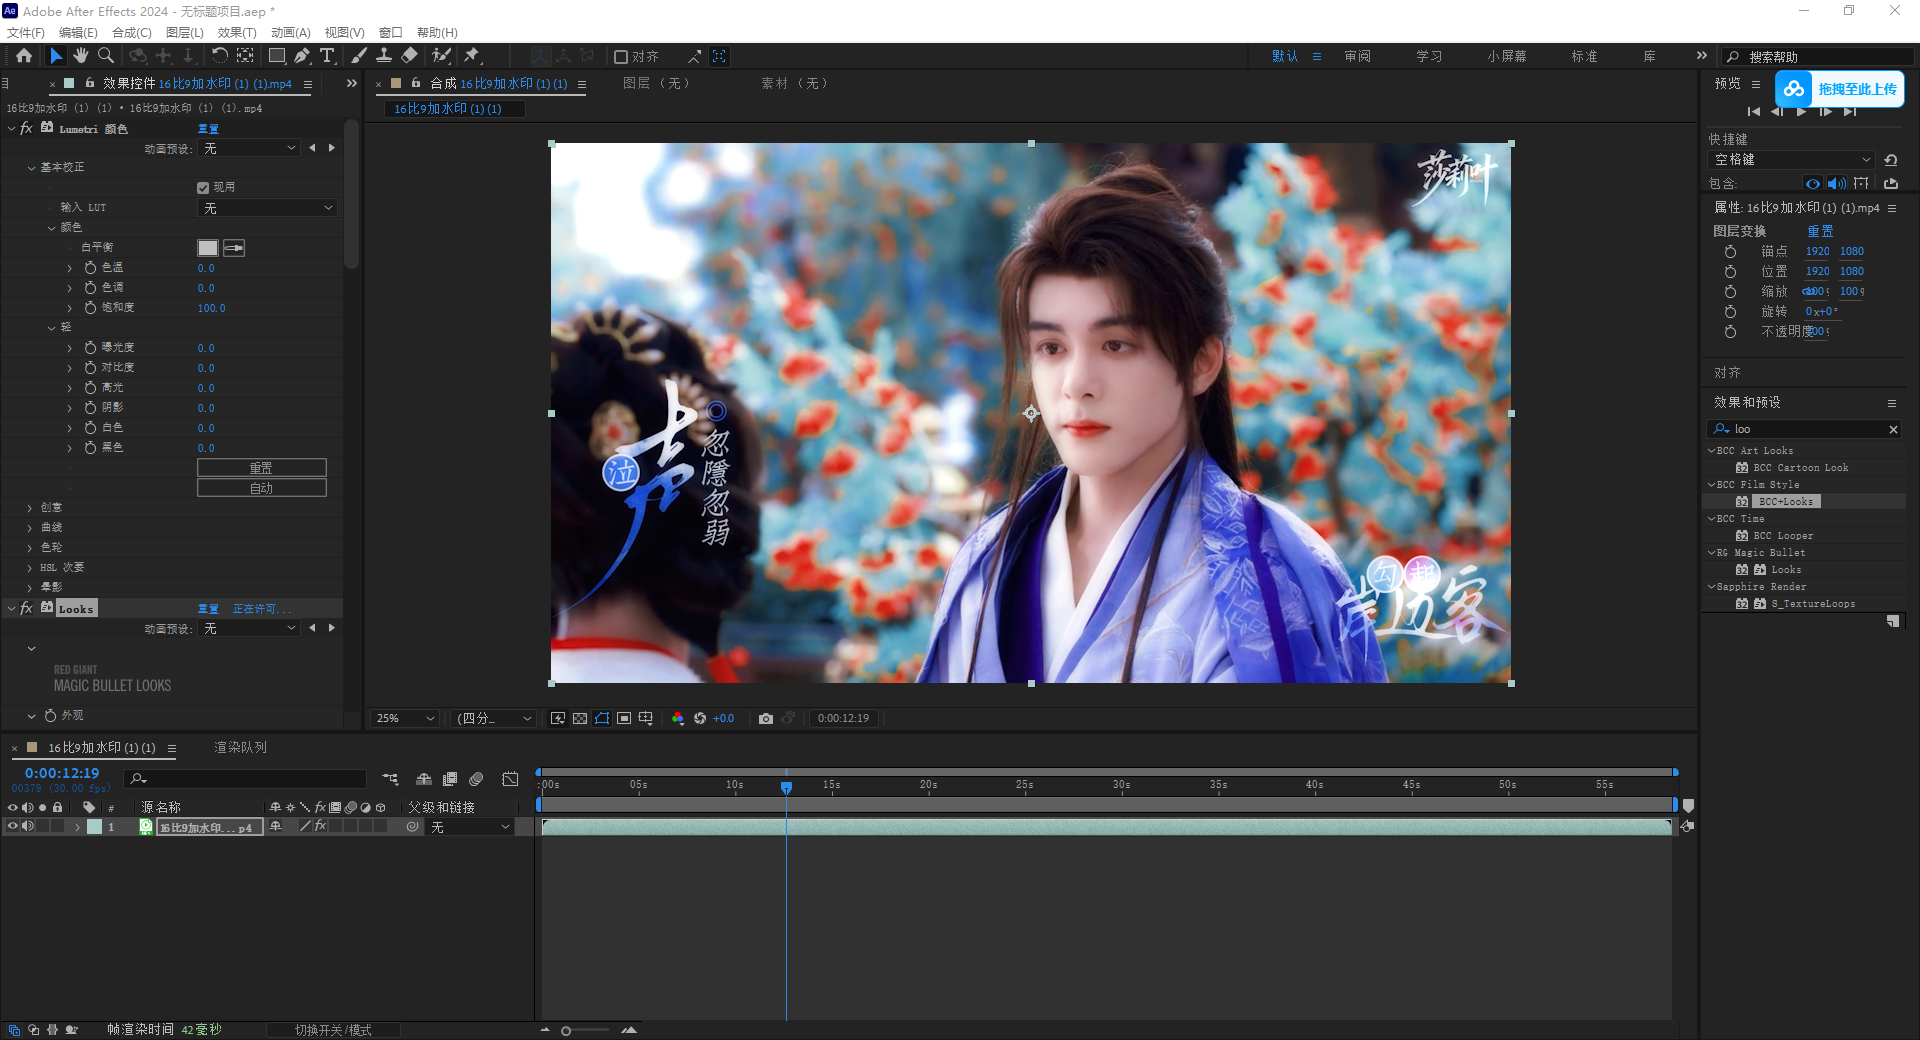Select the Rotation tool
This screenshot has width=1920, height=1040.
click(220, 56)
